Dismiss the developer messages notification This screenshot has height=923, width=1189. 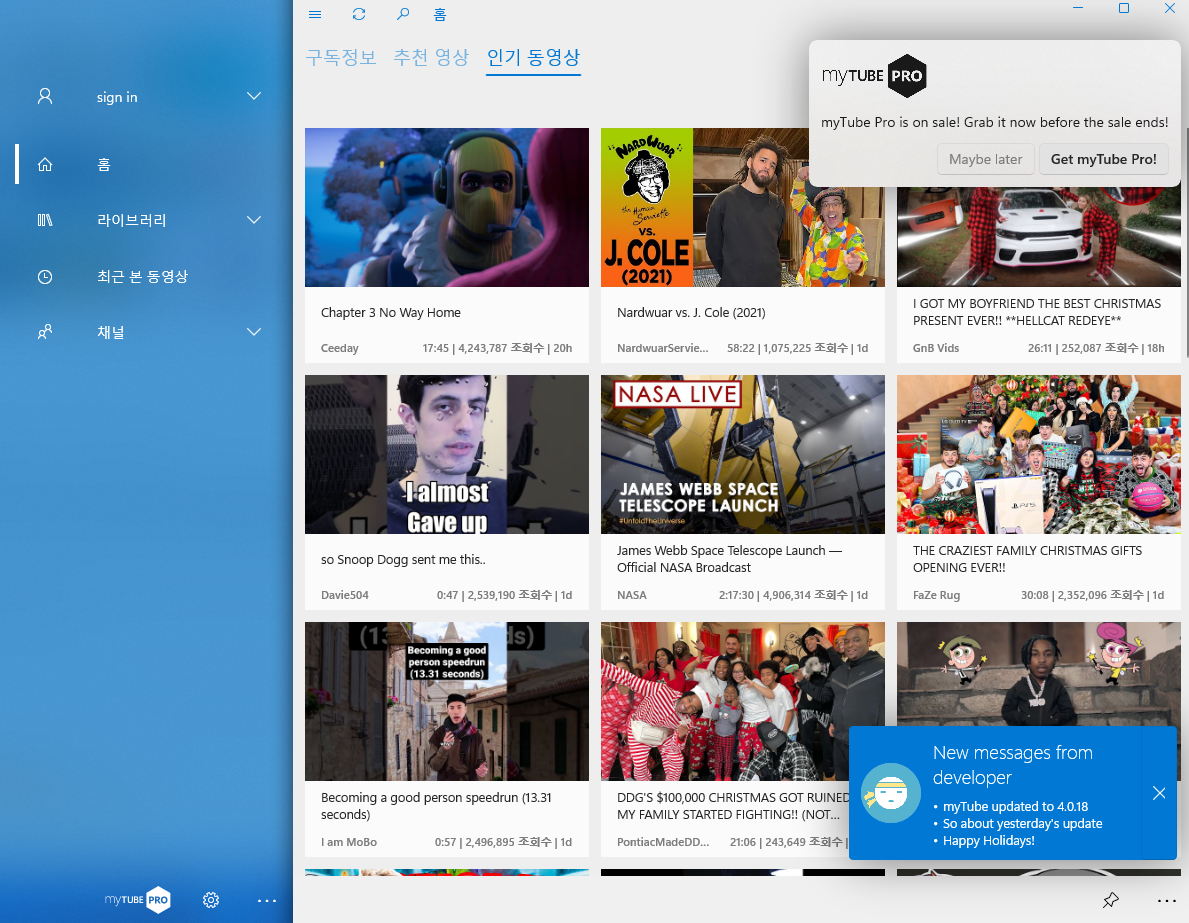[1159, 793]
